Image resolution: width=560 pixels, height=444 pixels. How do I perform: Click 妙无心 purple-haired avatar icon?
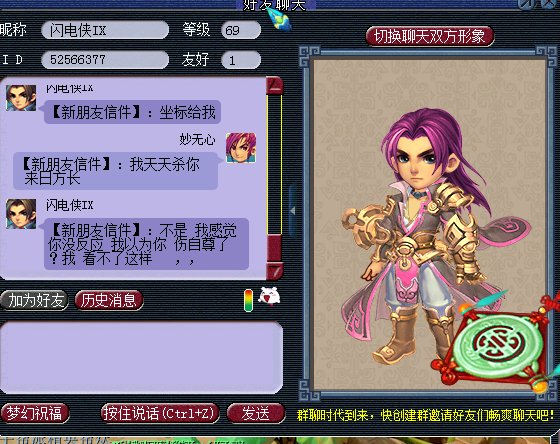[241, 148]
